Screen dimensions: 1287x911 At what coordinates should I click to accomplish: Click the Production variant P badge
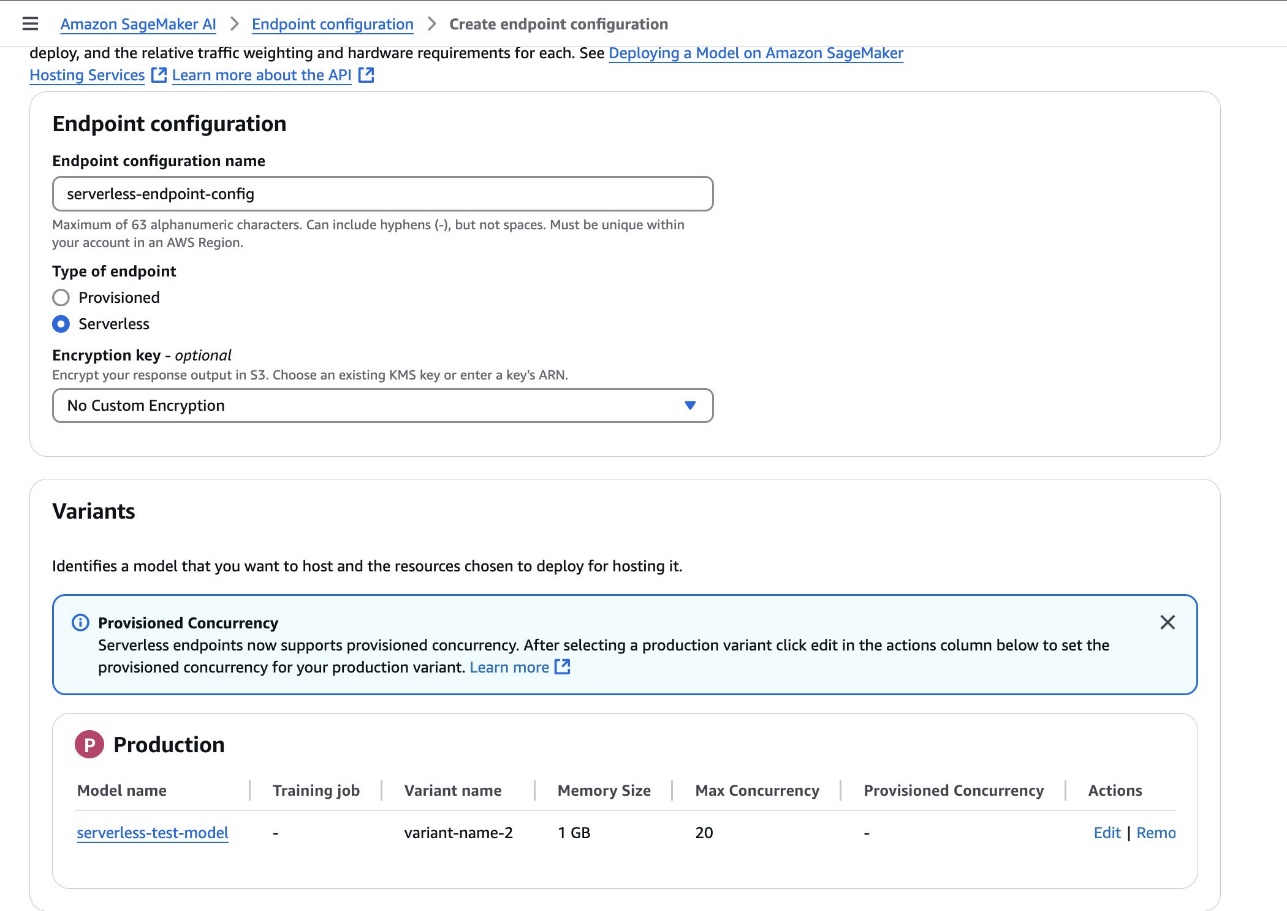(89, 745)
